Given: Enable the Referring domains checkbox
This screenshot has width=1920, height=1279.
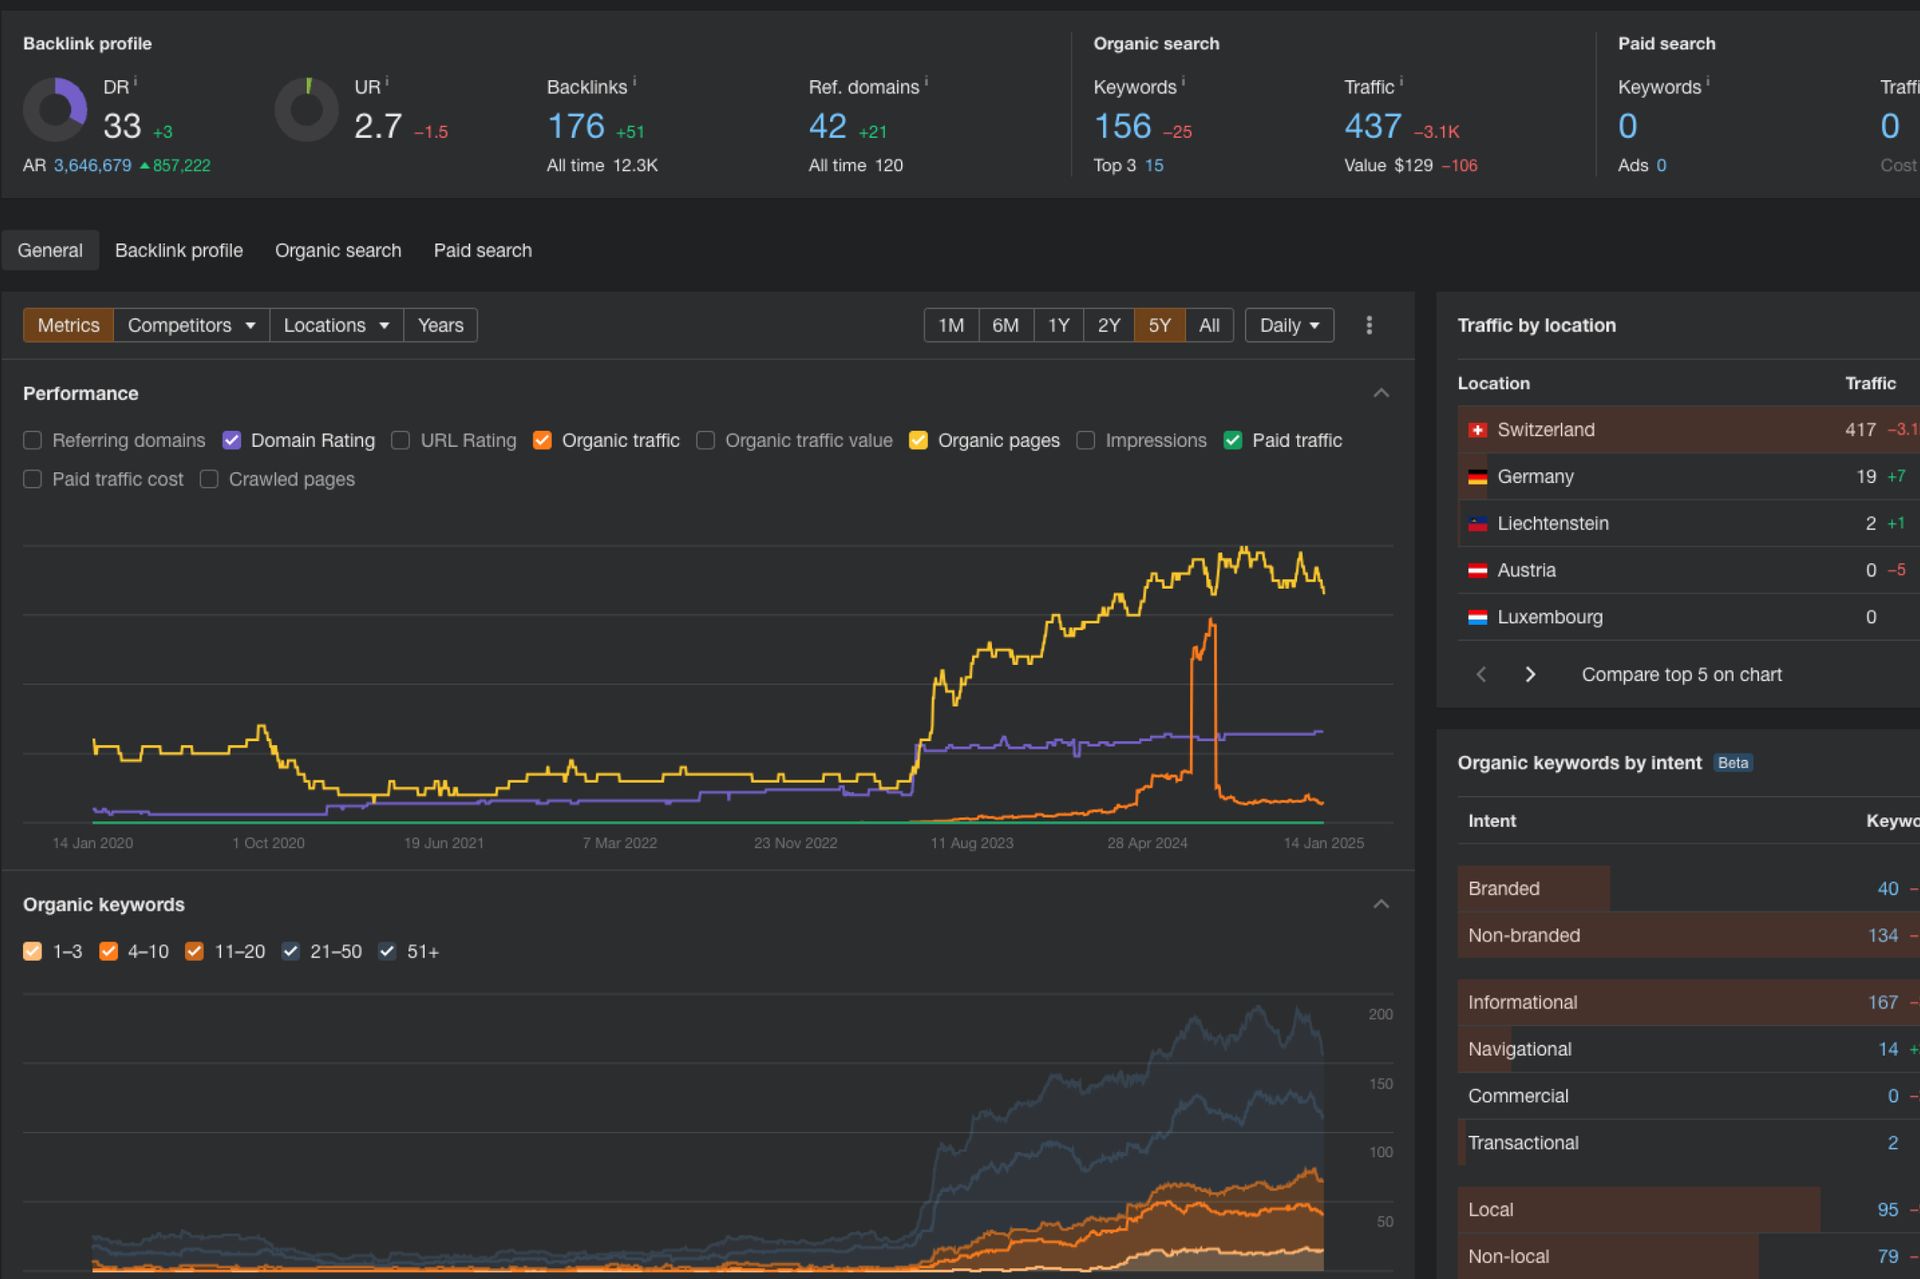Looking at the screenshot, I should click(x=33, y=440).
